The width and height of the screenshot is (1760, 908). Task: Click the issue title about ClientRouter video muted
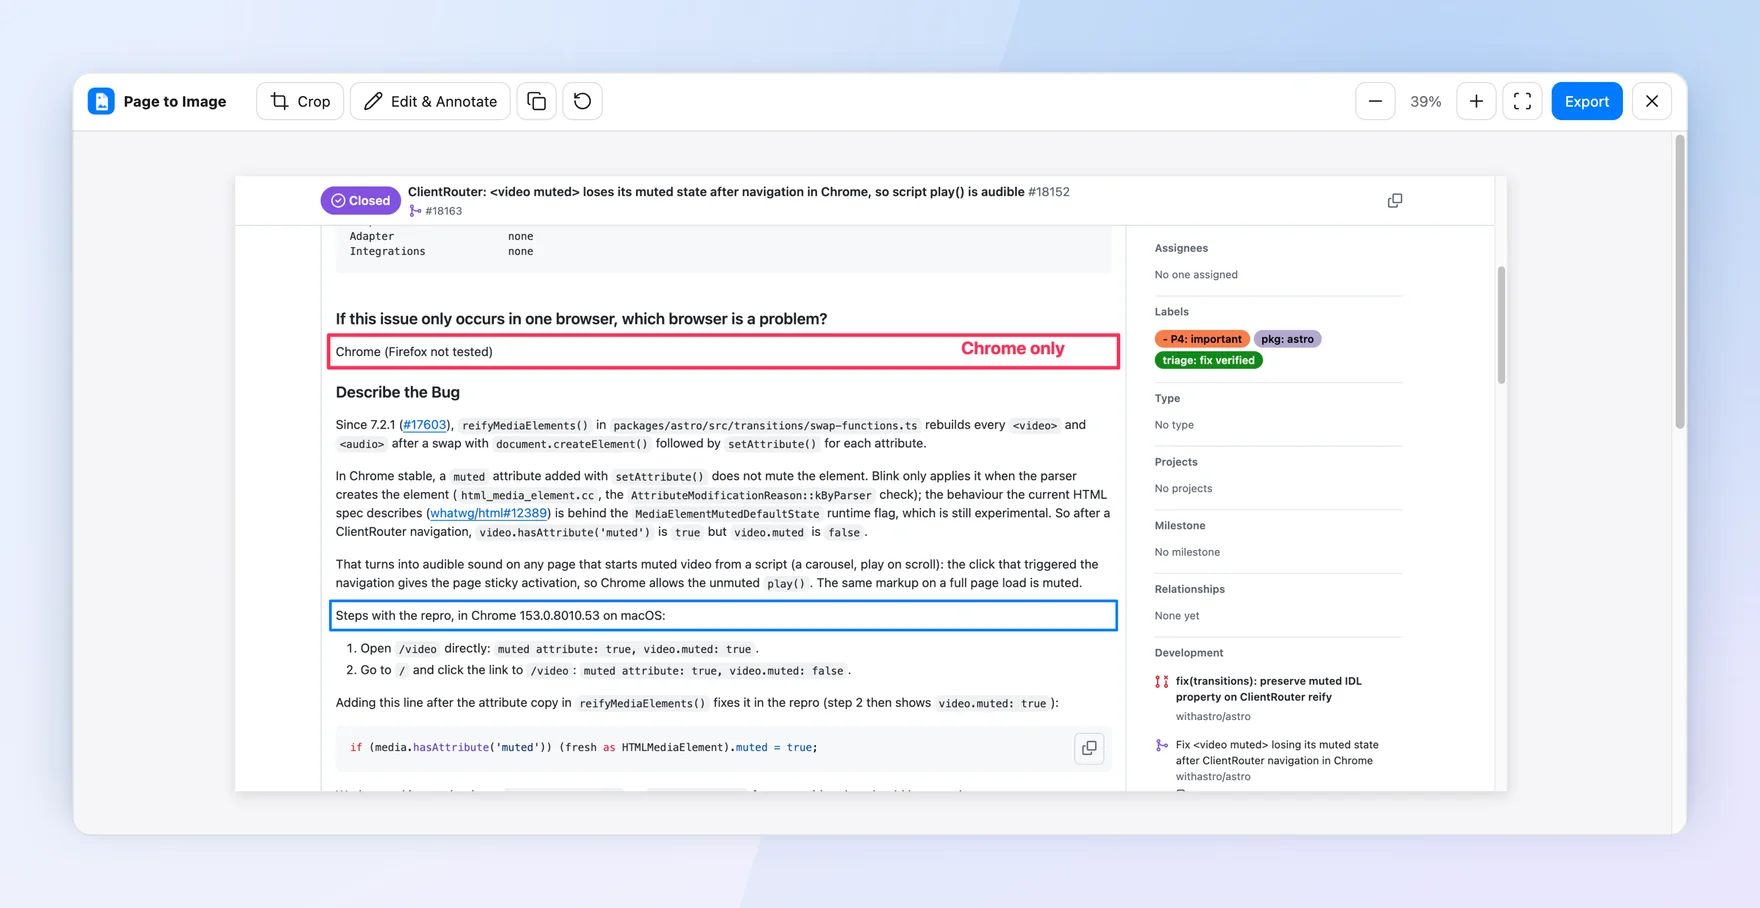716,192
